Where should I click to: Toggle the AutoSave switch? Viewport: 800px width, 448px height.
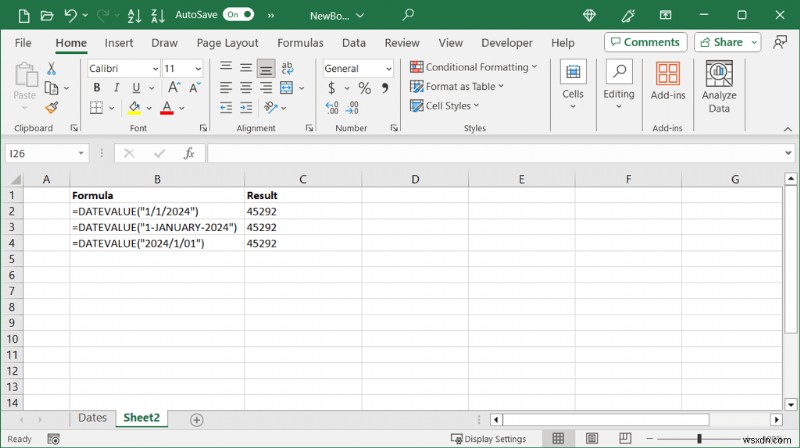239,15
